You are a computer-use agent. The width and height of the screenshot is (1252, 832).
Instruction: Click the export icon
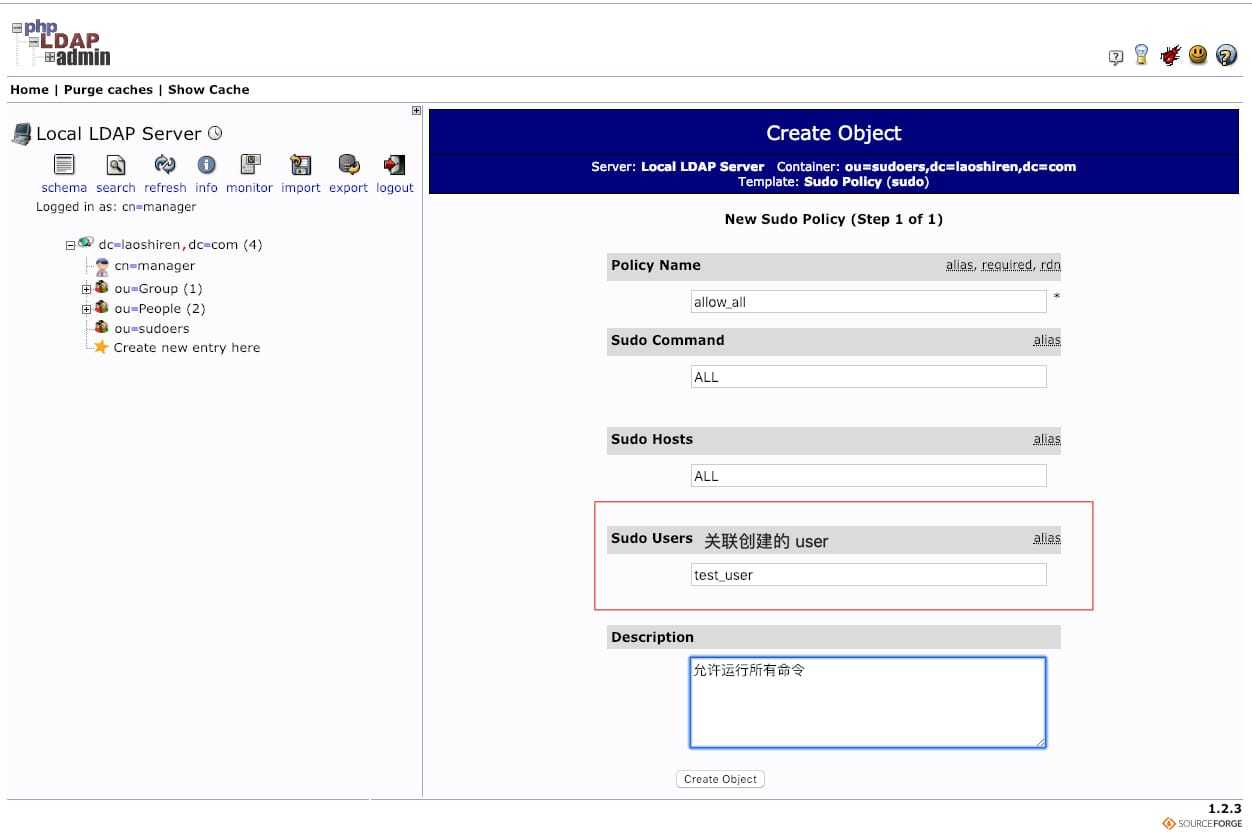tap(348, 165)
